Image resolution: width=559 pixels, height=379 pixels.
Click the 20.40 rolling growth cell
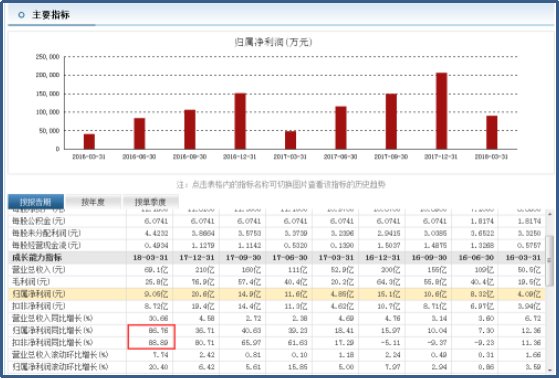[158, 367]
